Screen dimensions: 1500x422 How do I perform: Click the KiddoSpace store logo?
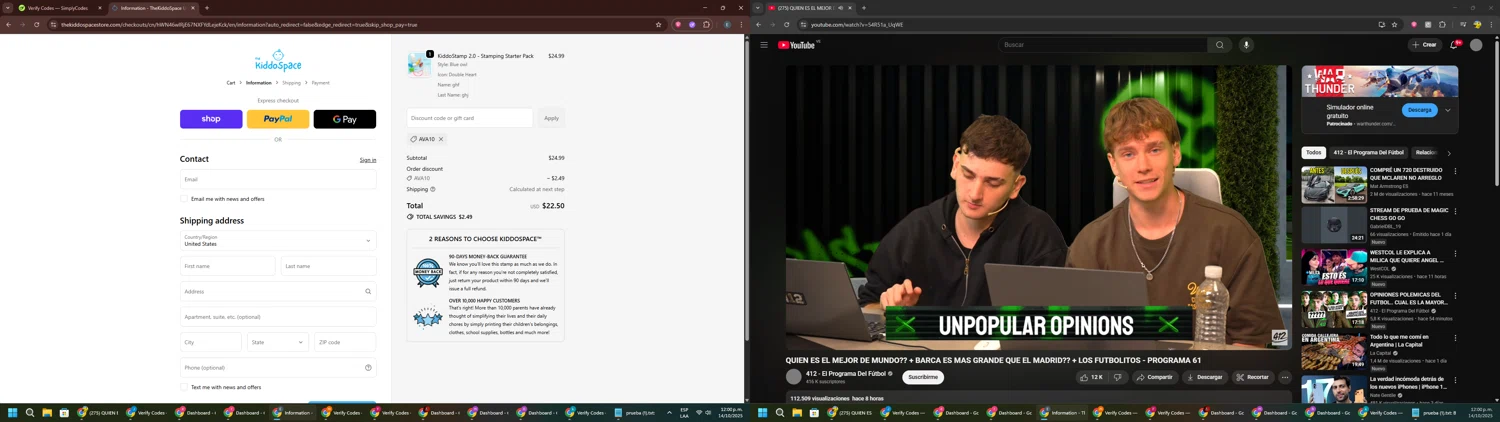tap(278, 62)
